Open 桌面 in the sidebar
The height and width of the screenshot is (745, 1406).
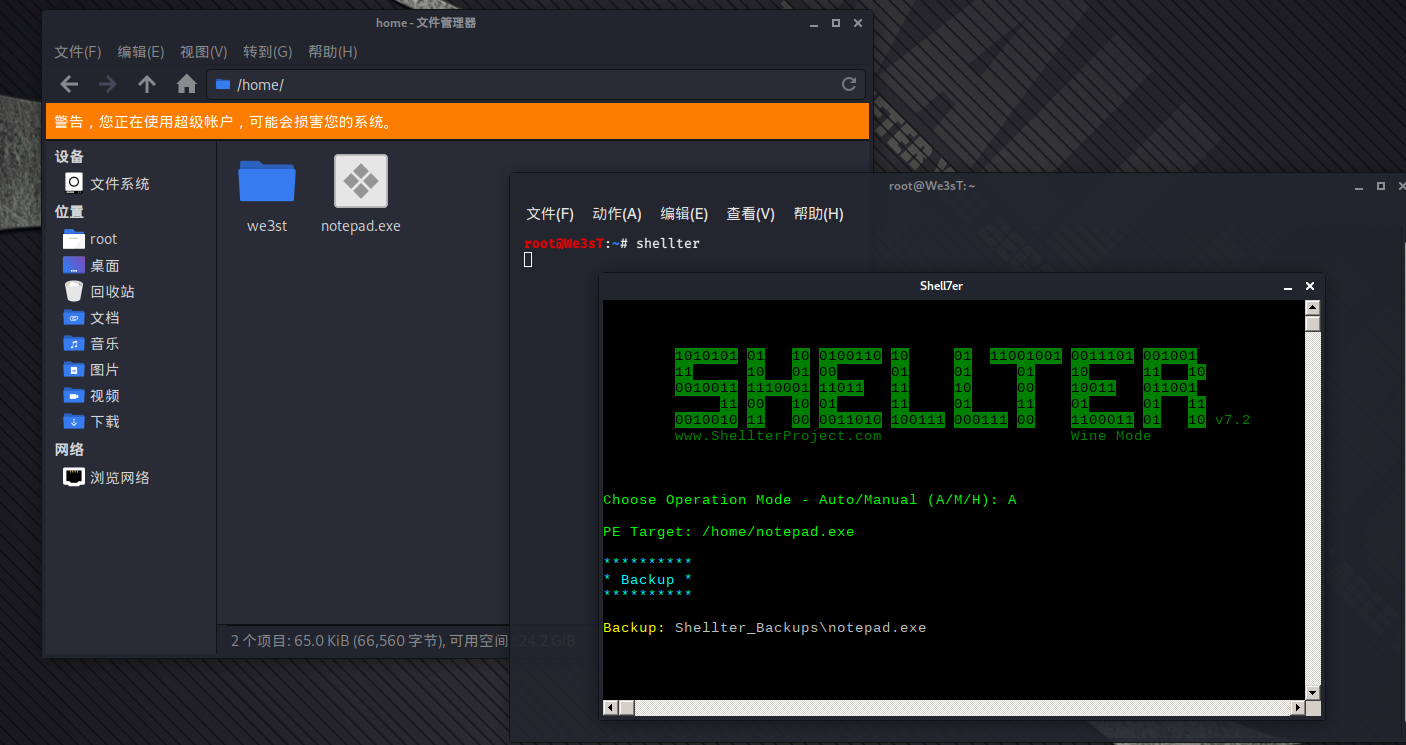click(91, 265)
